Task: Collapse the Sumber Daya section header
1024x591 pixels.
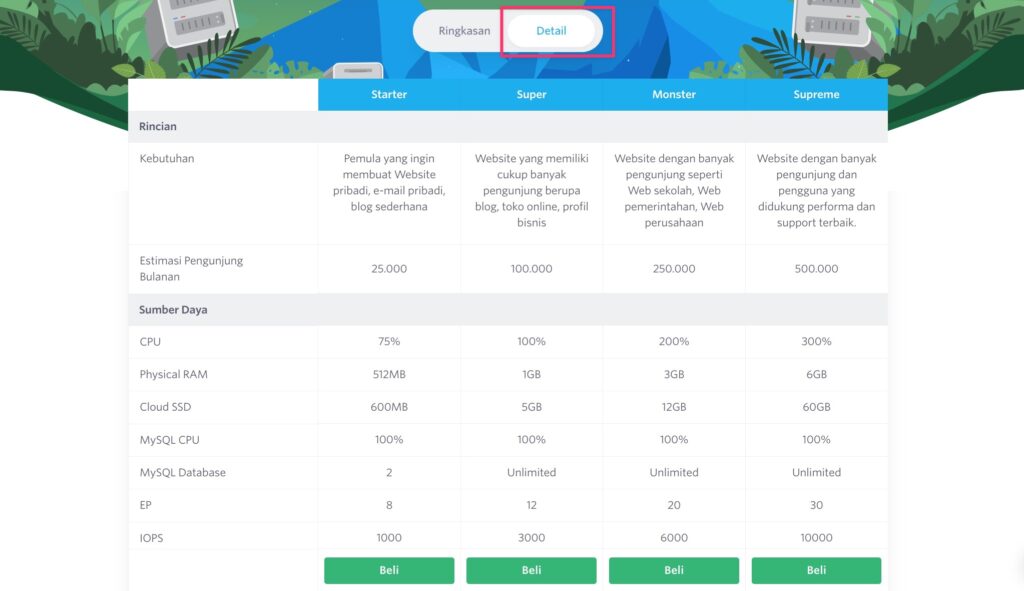Action: pyautogui.click(x=173, y=310)
